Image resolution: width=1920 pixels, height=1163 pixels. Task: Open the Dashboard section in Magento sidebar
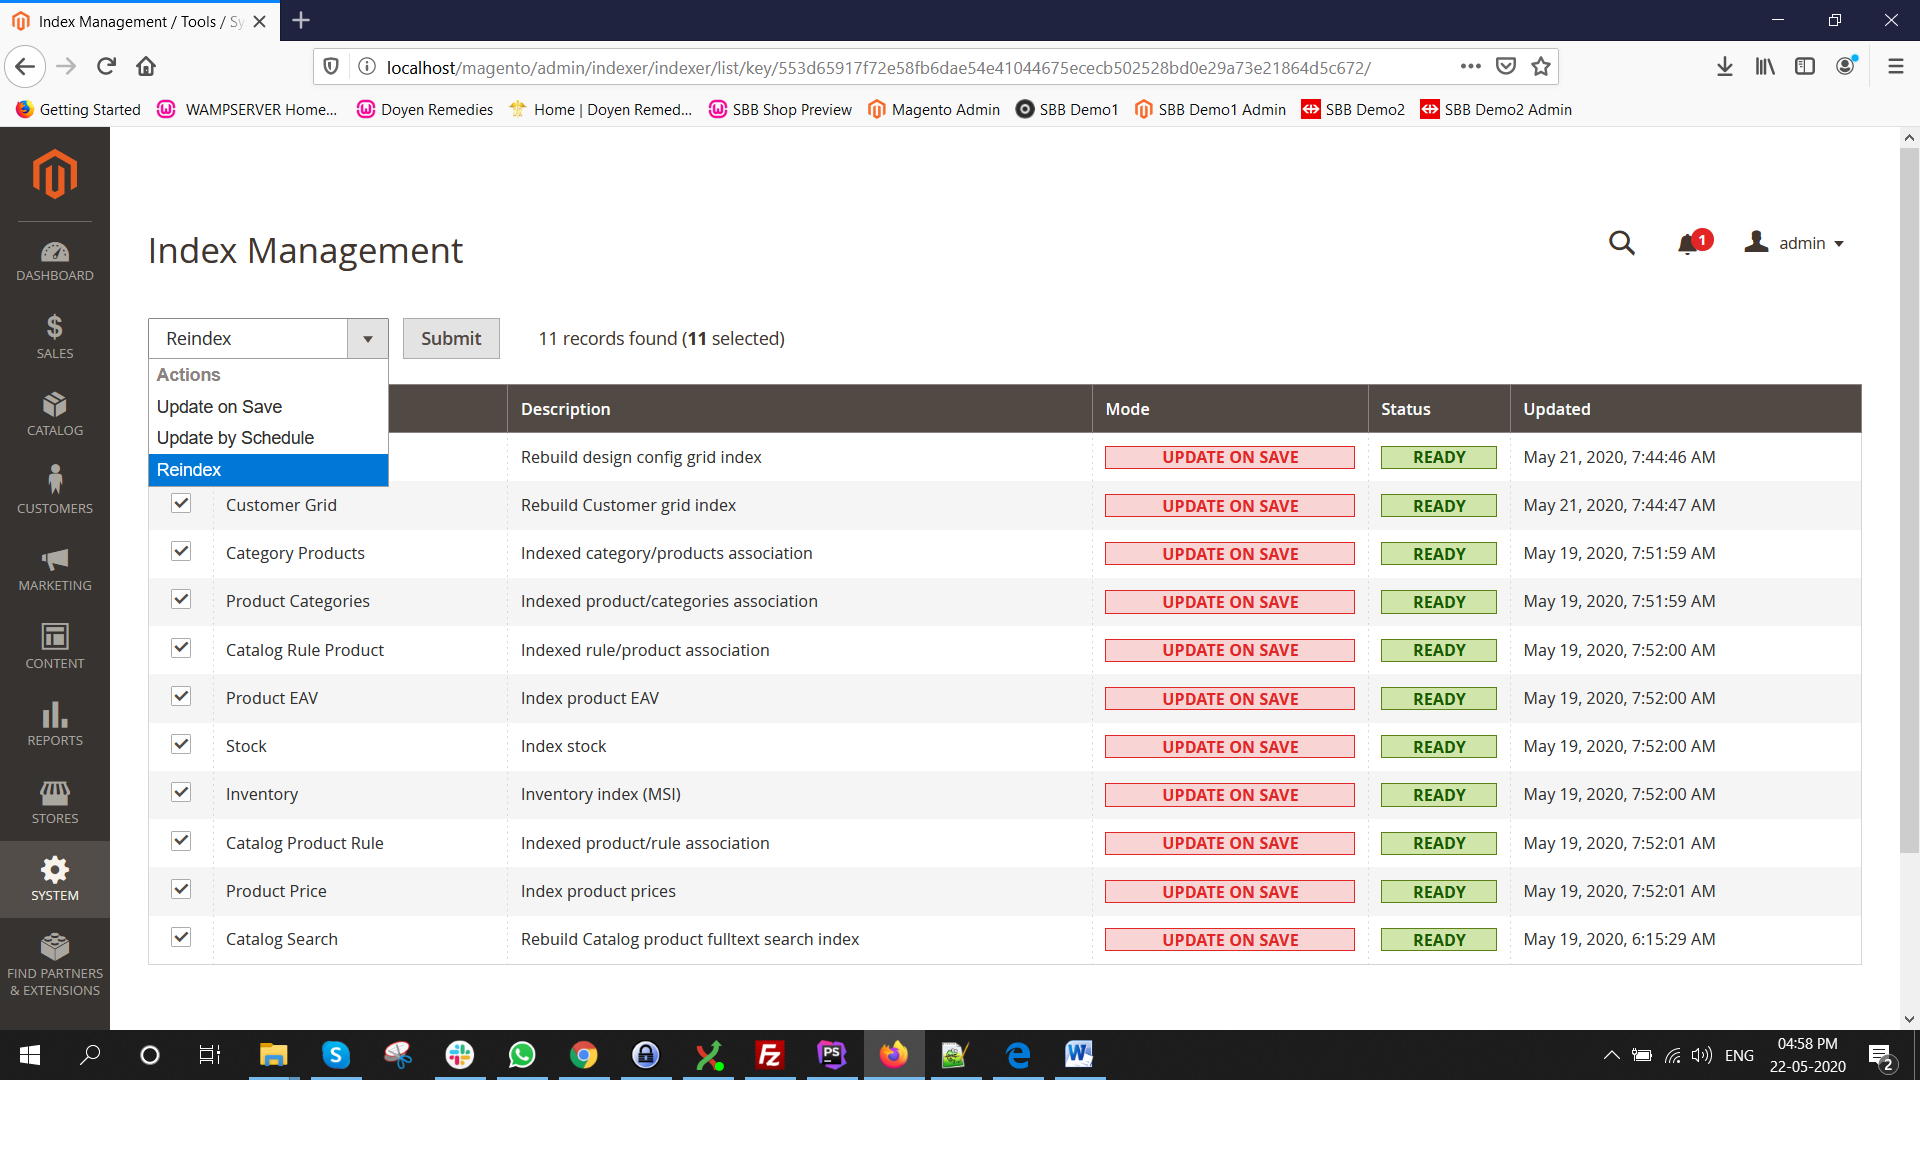coord(55,258)
